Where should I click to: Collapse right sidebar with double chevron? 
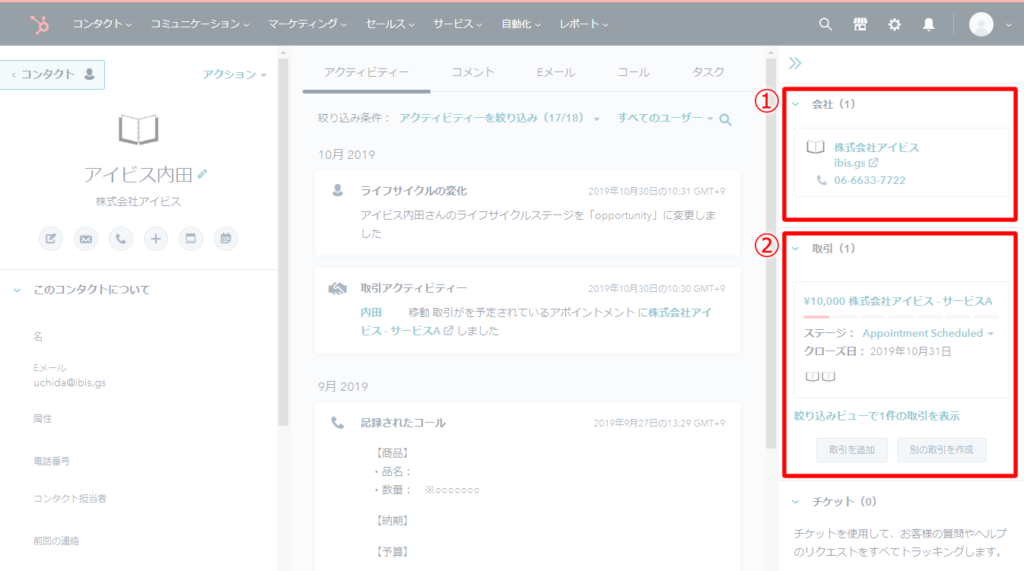795,63
